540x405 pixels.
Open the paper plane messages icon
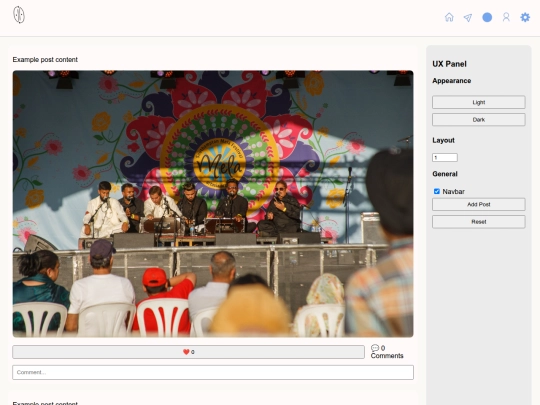point(468,18)
